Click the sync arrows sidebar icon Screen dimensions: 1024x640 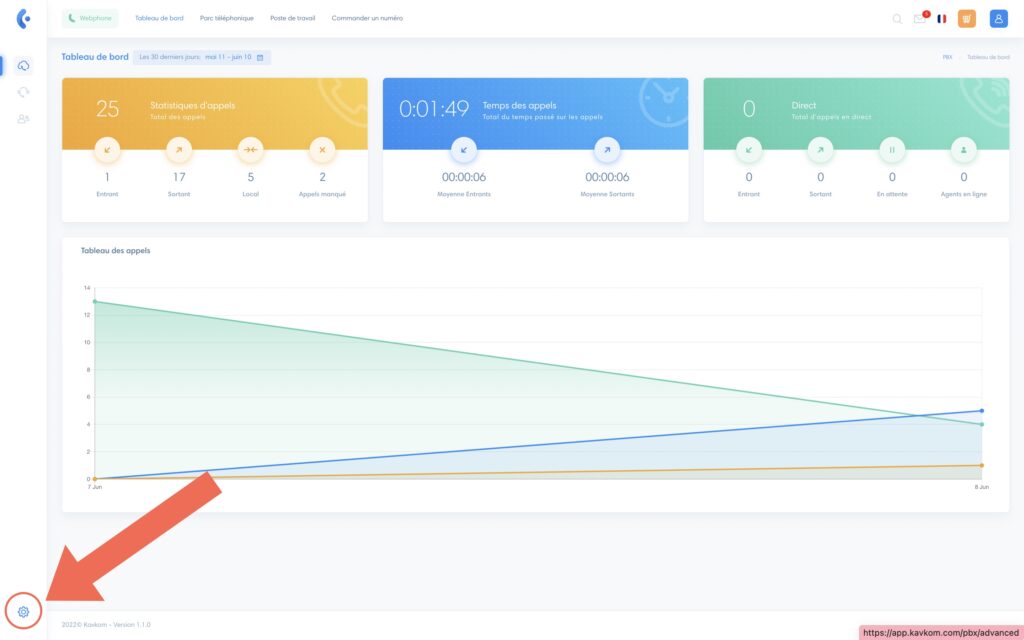pos(23,92)
